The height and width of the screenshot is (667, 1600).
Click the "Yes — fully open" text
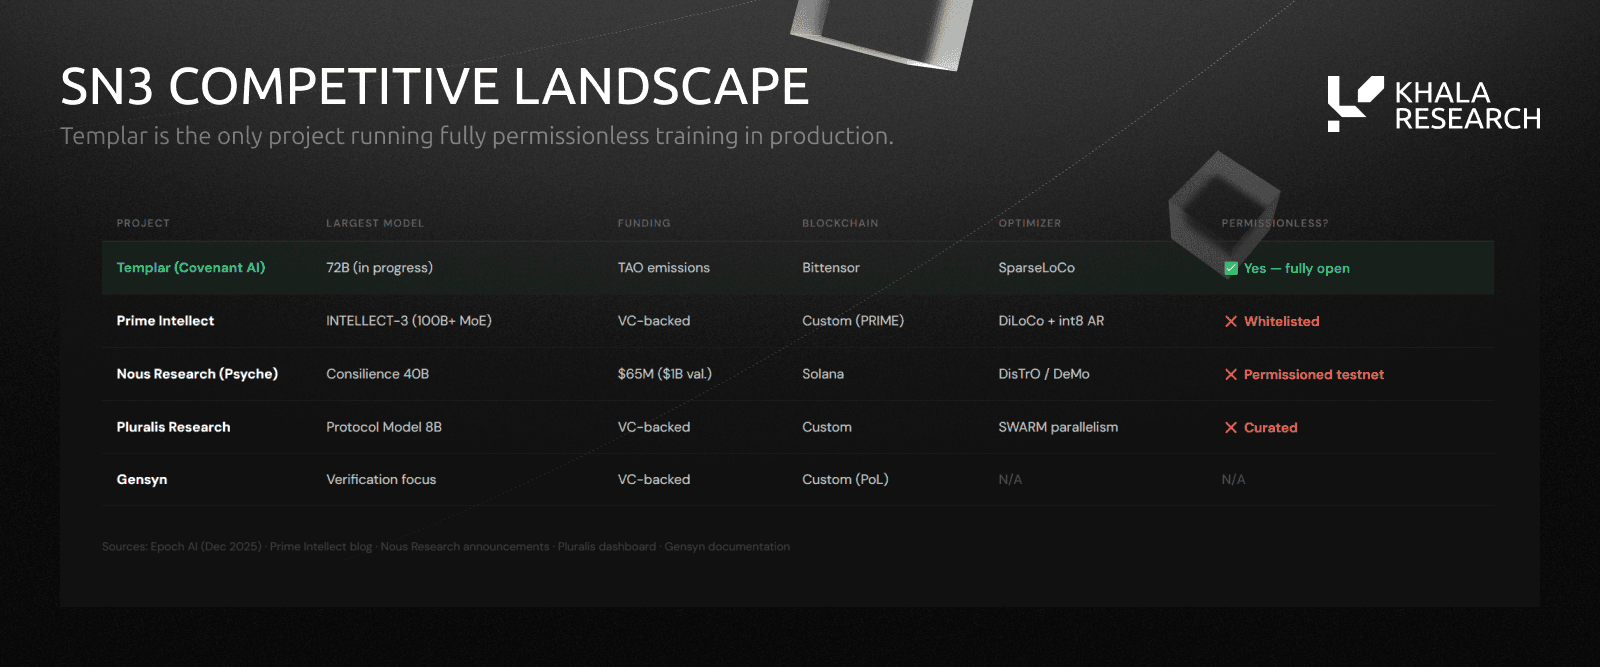1297,268
